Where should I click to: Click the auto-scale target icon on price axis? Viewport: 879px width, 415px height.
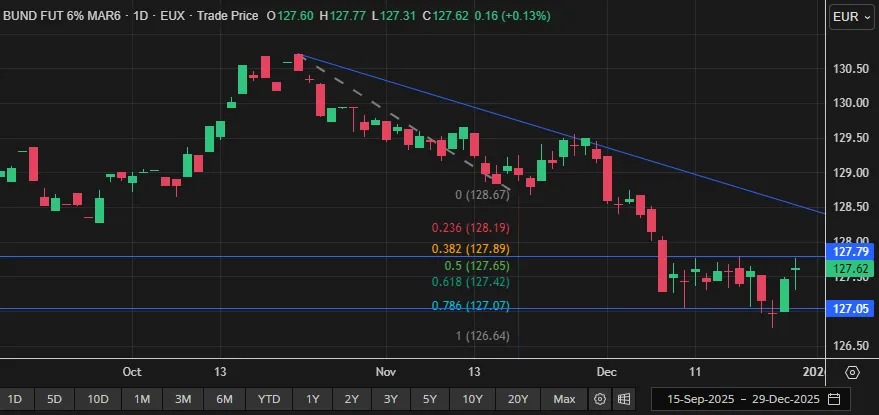point(852,372)
